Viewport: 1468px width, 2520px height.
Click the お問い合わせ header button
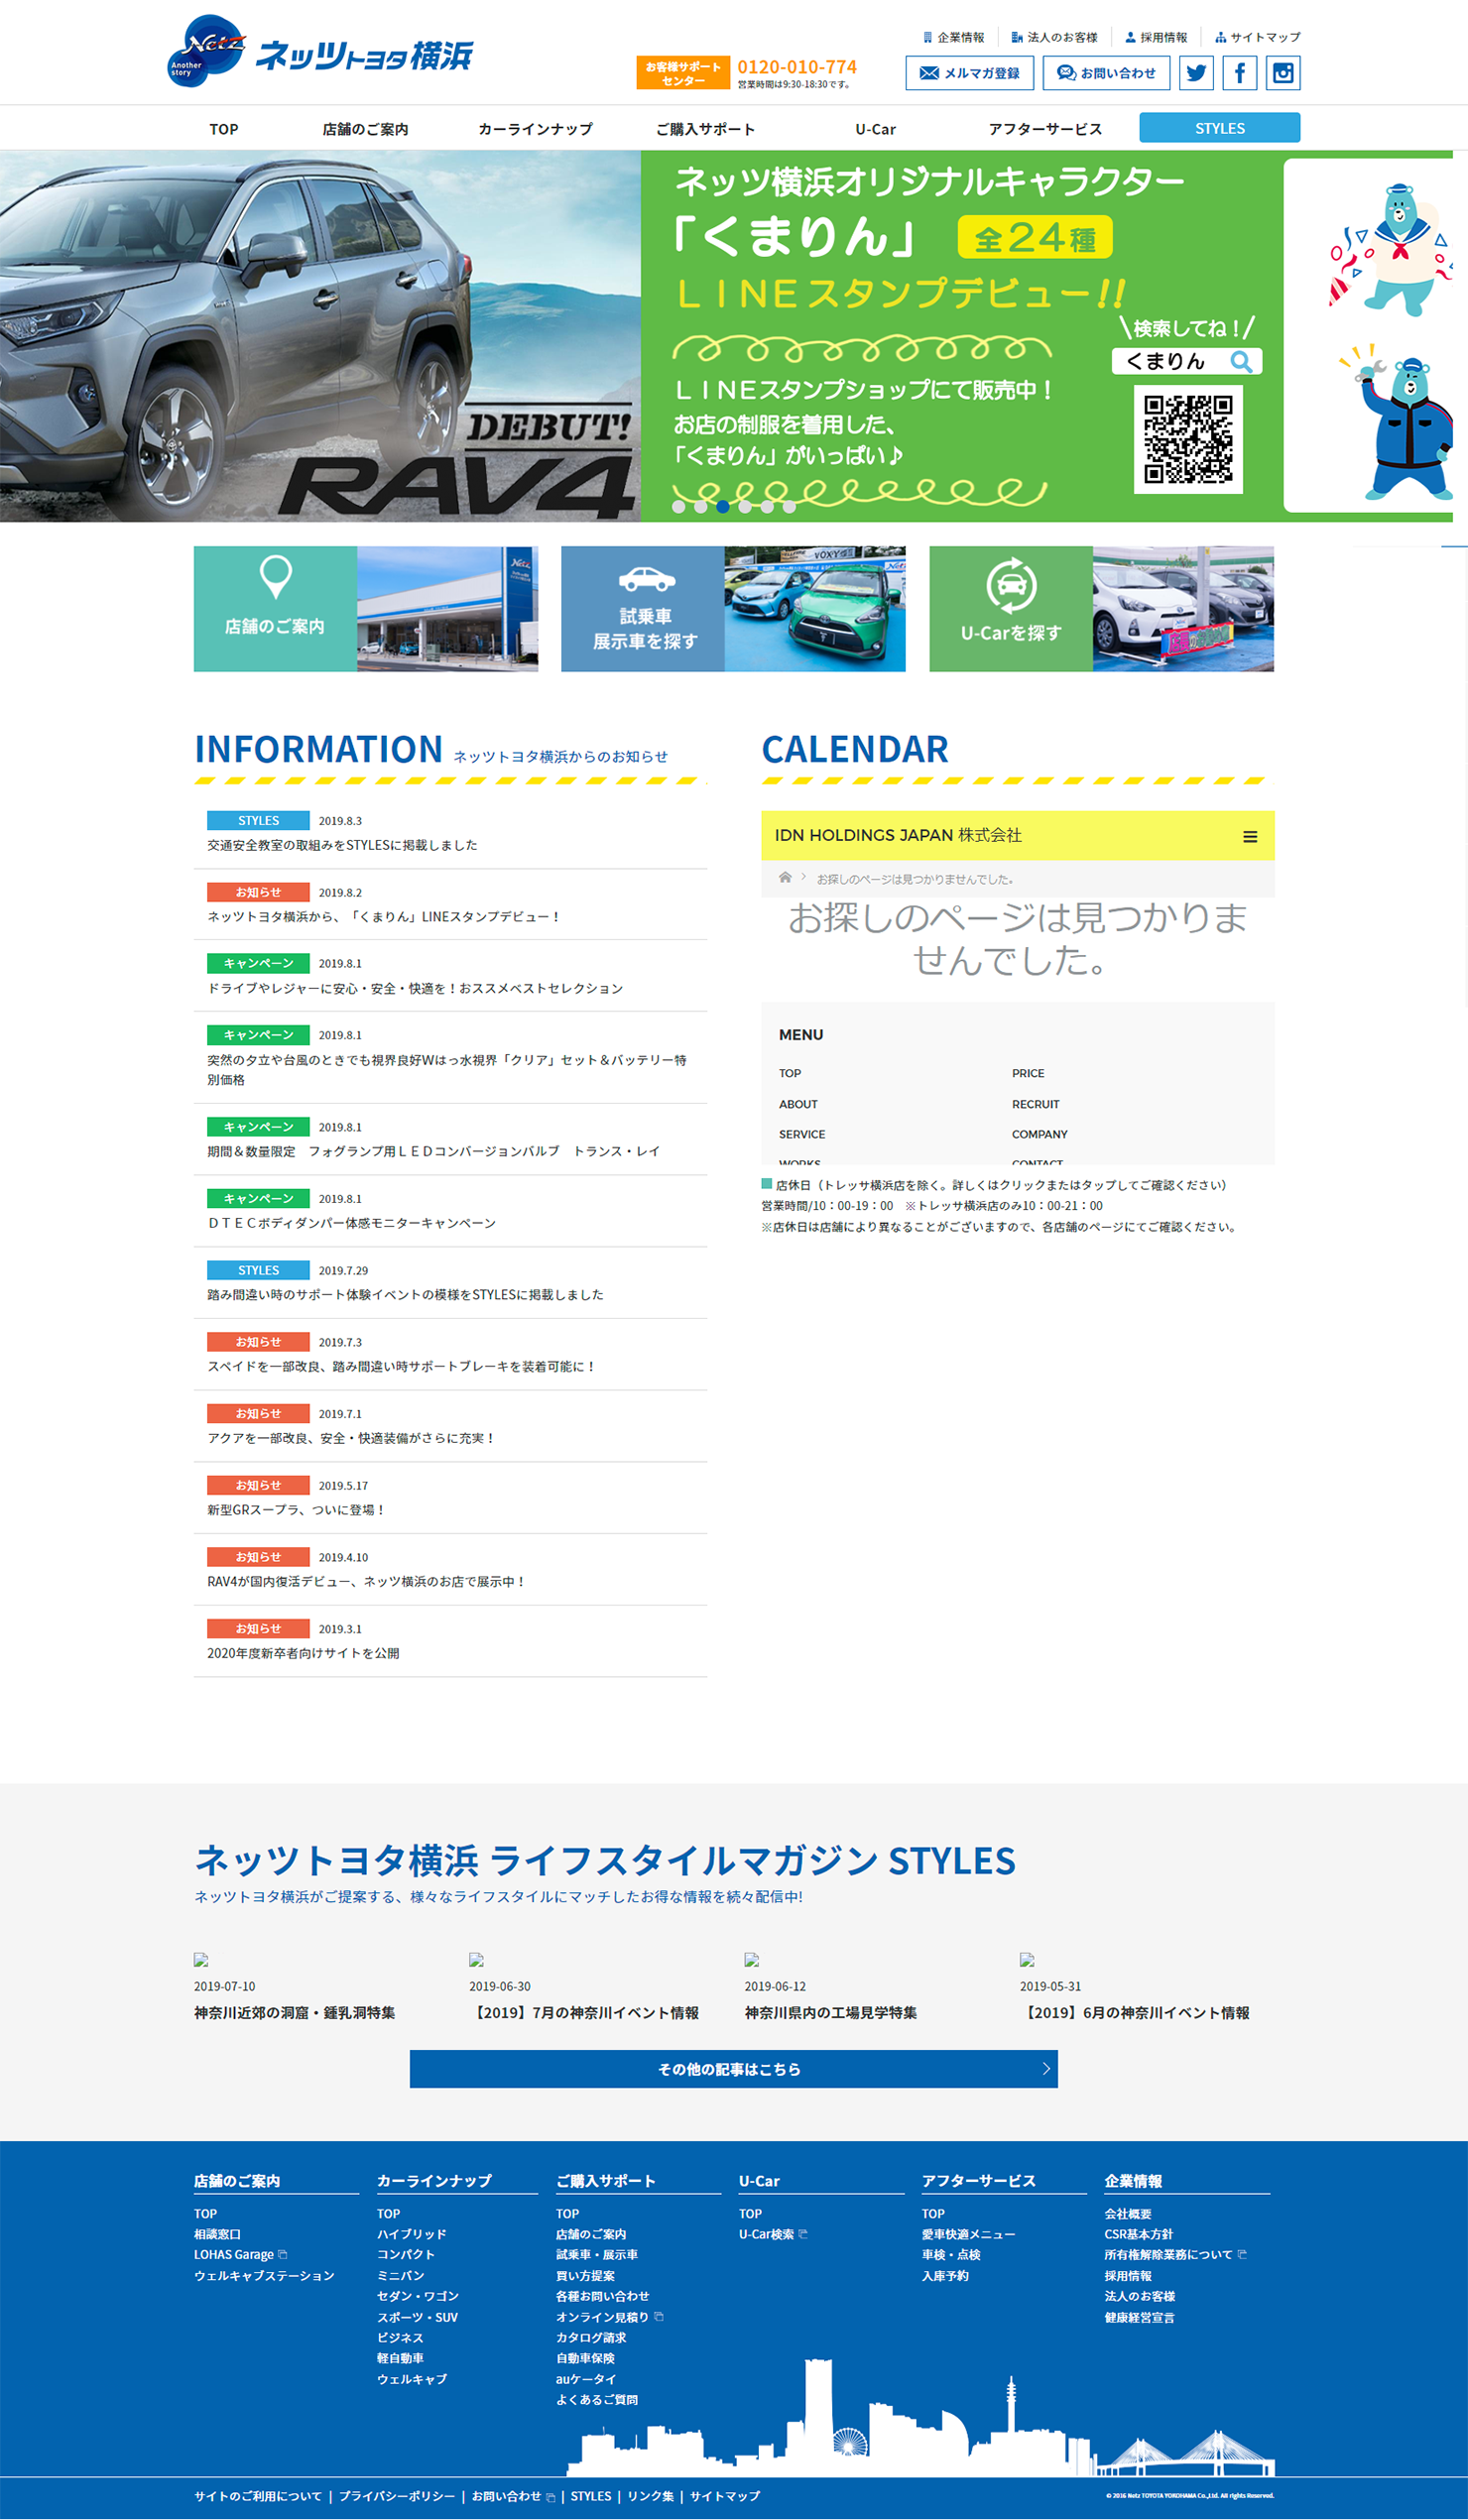click(x=1106, y=73)
